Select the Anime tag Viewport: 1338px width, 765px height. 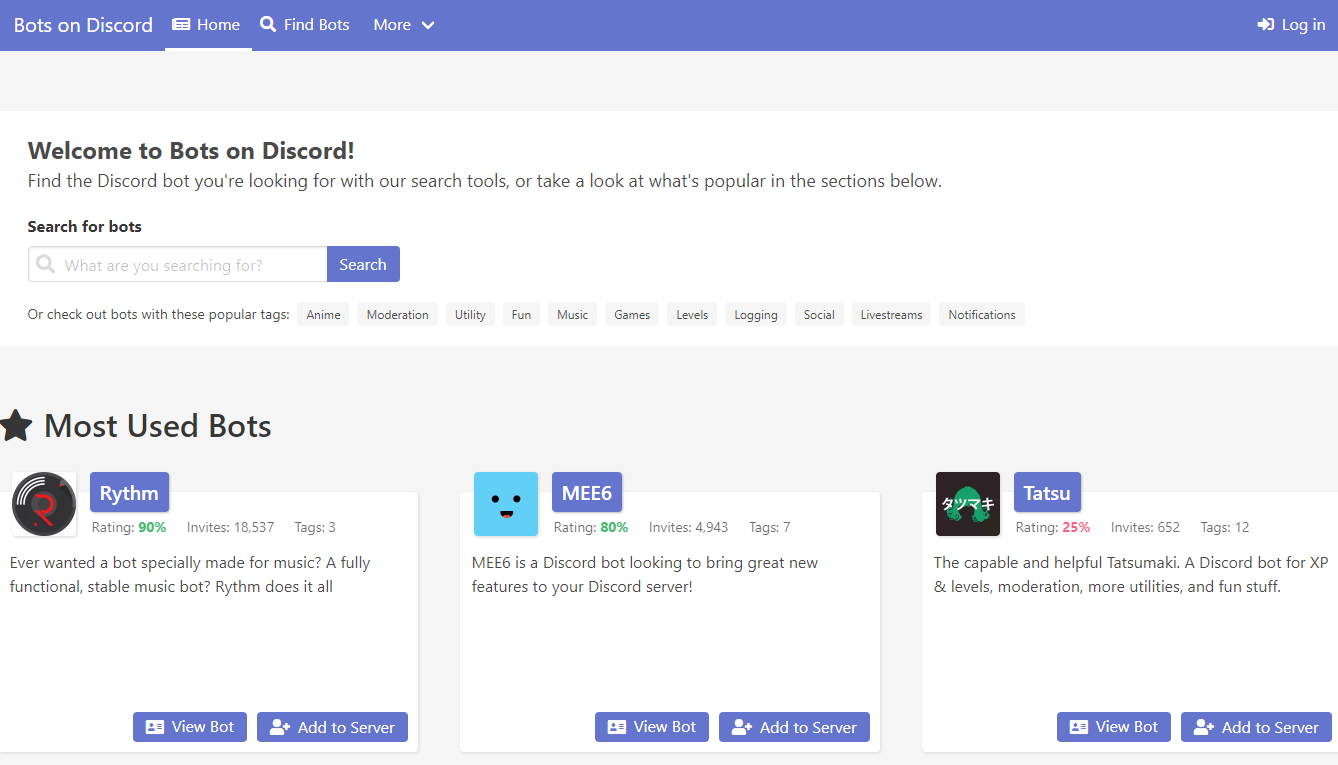tap(324, 315)
